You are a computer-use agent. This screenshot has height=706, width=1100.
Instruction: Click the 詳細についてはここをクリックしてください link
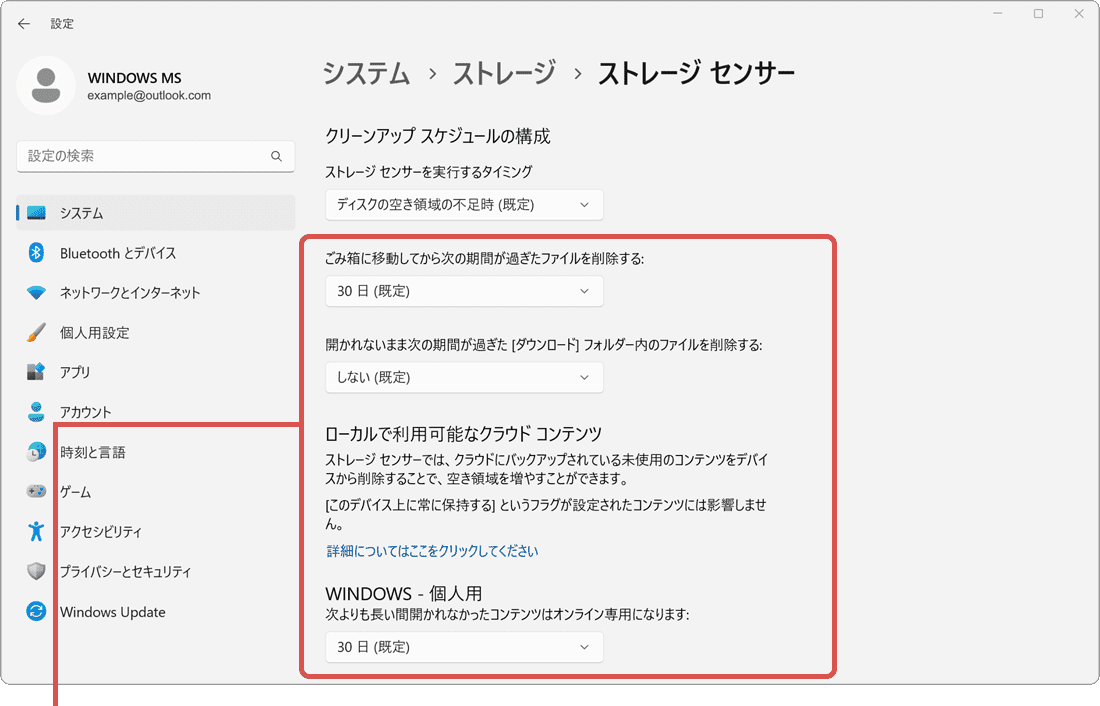(432, 551)
